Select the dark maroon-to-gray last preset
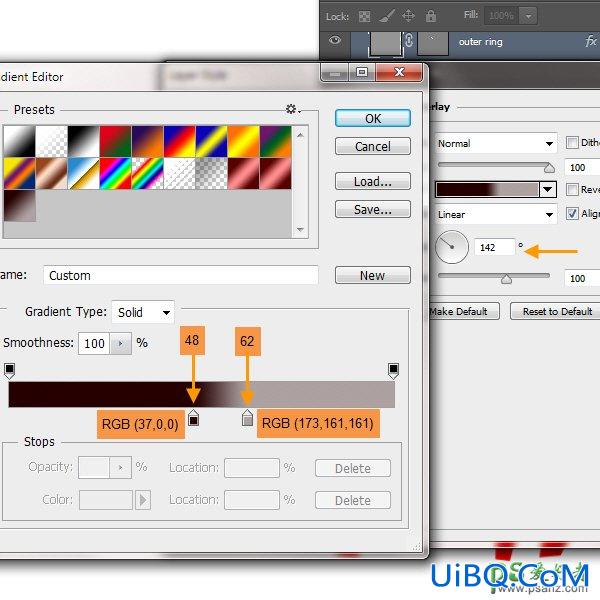The image size is (600, 600). point(20,205)
